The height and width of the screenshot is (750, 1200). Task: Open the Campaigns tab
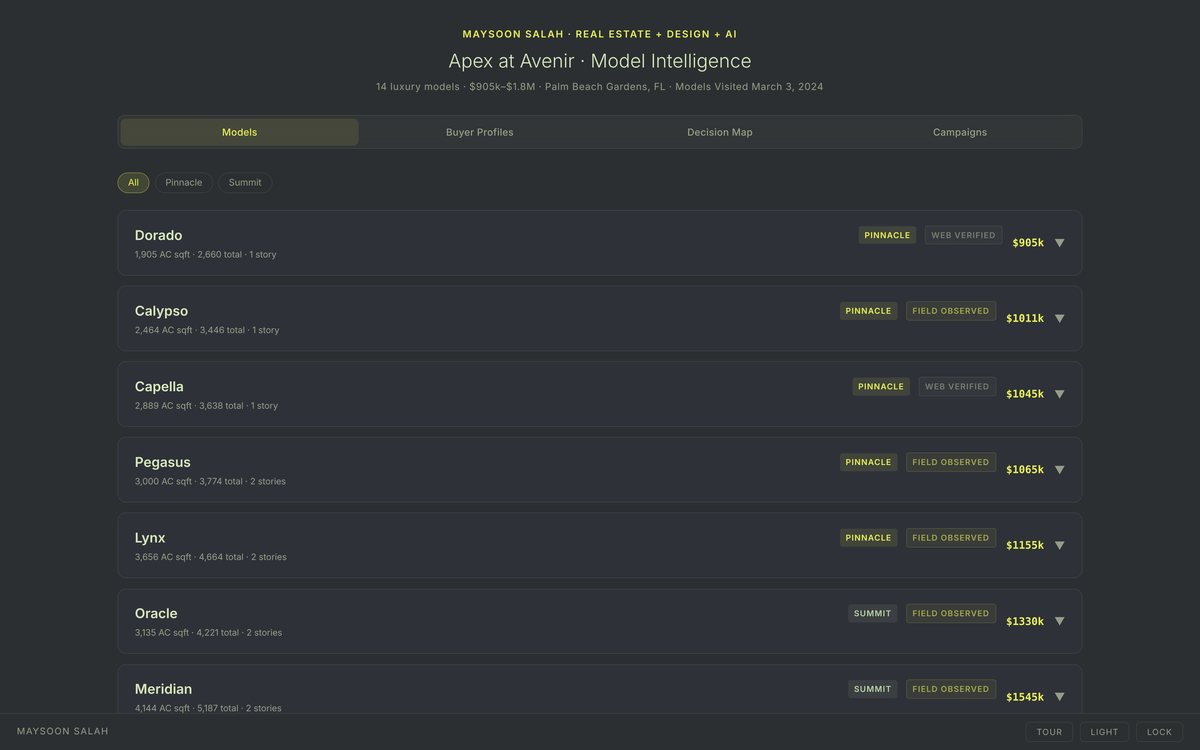tap(960, 132)
